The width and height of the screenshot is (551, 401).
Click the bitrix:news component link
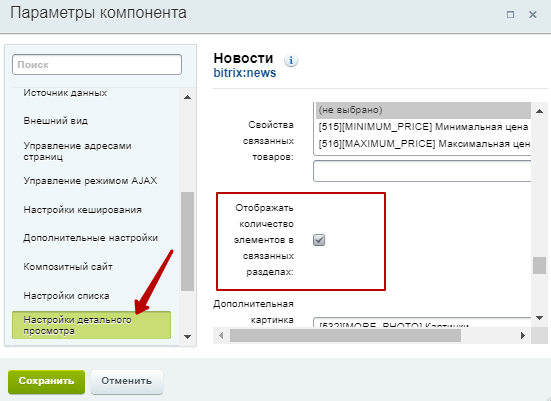245,73
